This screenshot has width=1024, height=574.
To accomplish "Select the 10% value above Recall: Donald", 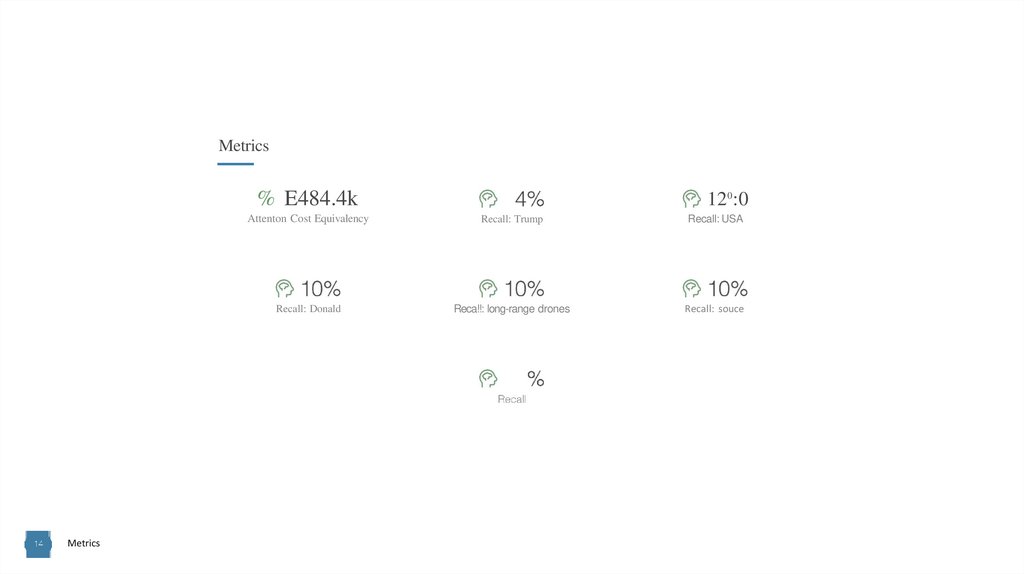I will [x=321, y=289].
